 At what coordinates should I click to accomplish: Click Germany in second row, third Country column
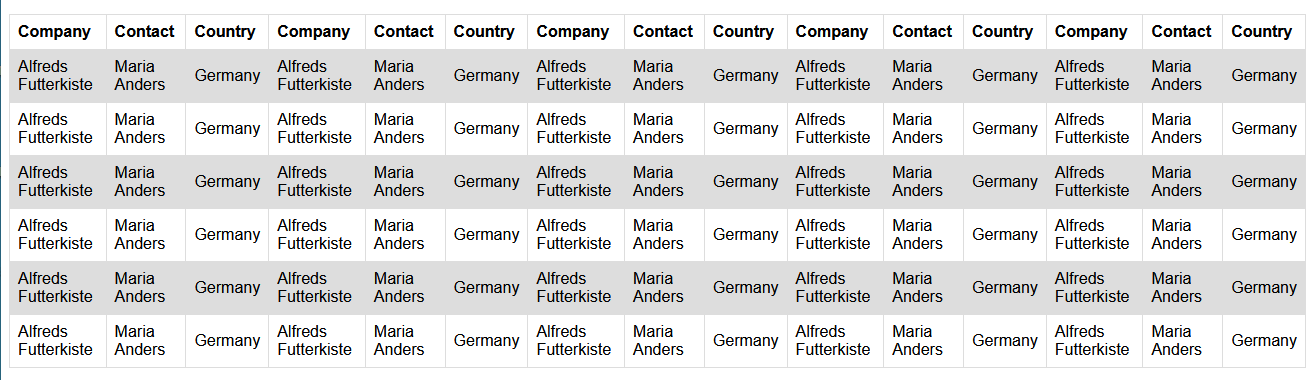(x=745, y=128)
